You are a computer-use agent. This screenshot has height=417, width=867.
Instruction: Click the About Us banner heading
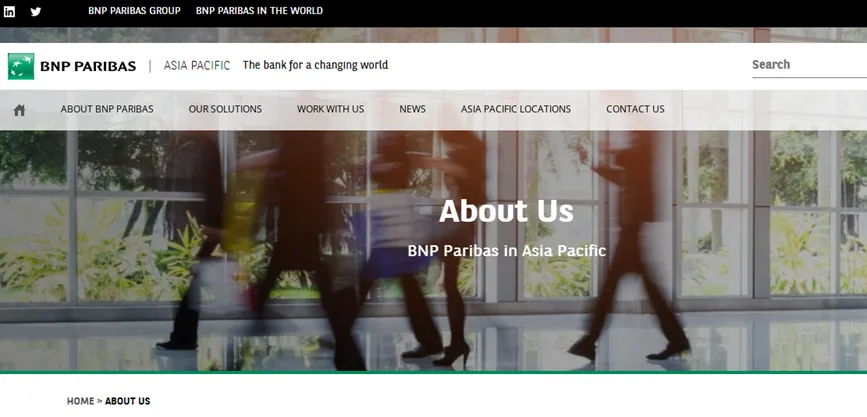(506, 211)
